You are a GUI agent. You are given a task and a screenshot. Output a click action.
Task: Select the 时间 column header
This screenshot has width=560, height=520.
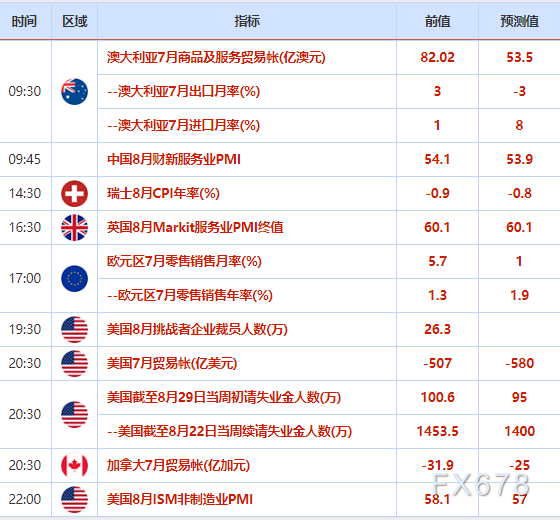click(24, 21)
